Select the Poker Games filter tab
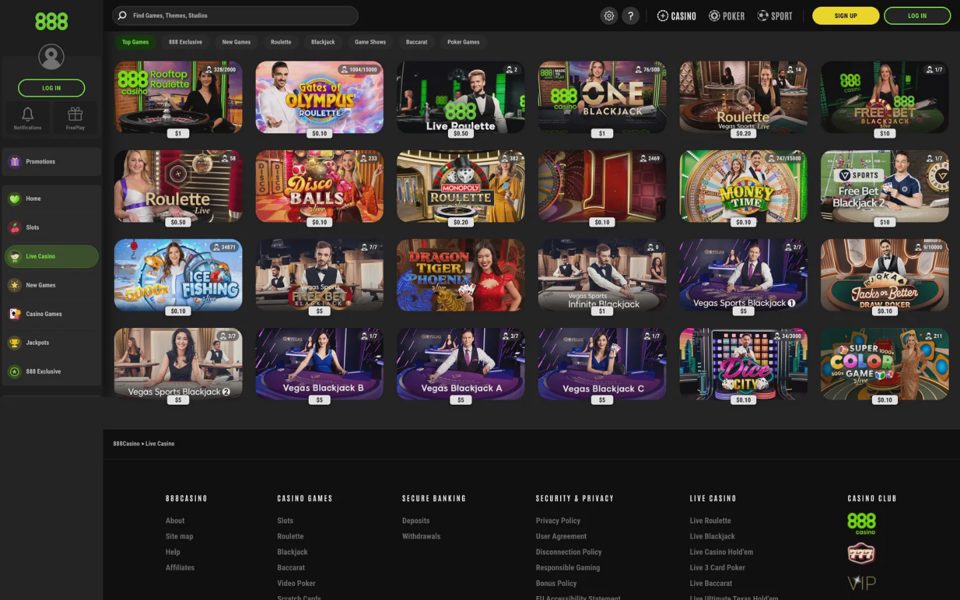 coord(463,42)
